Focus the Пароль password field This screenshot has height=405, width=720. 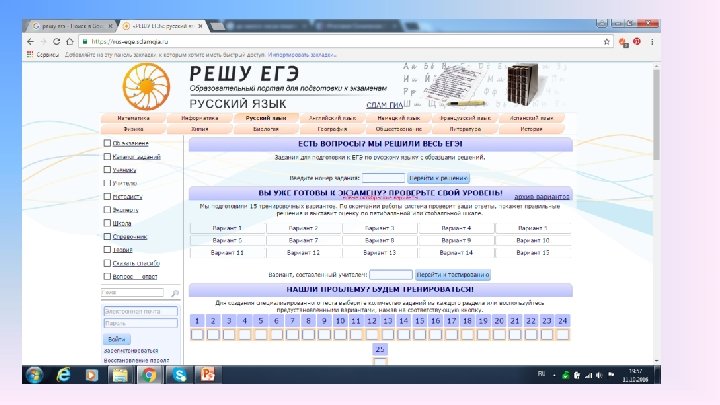pyautogui.click(x=141, y=323)
